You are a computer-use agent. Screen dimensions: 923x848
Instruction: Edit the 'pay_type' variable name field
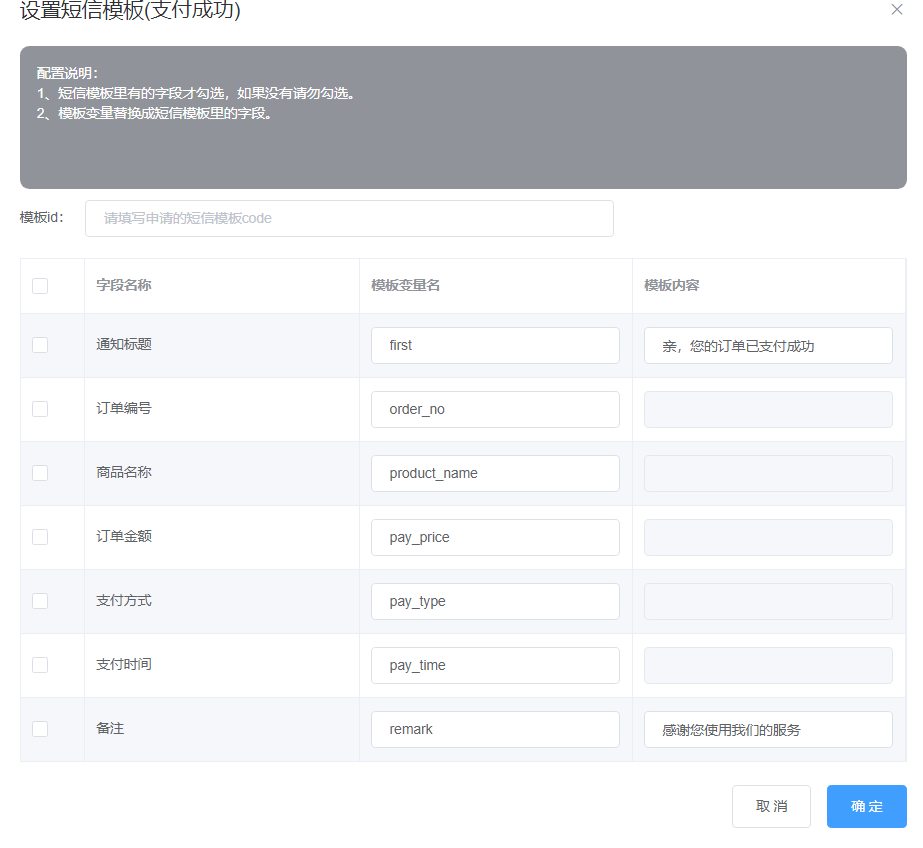(x=495, y=601)
